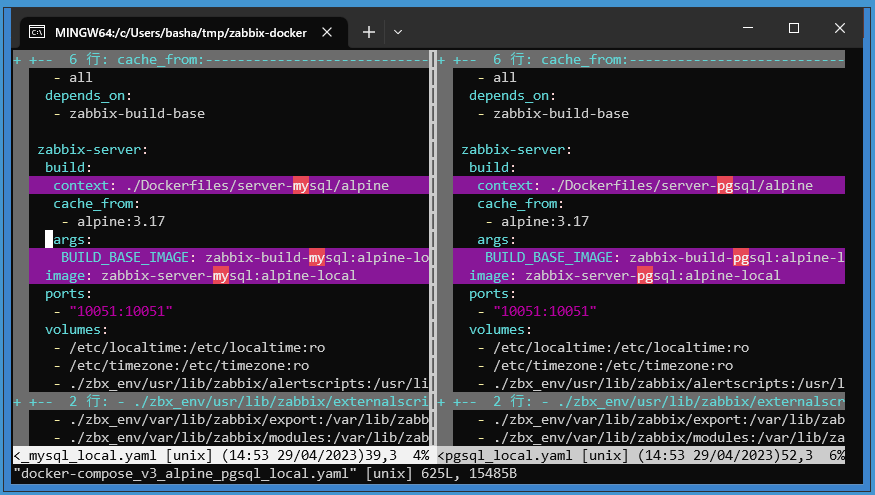Expand right pane cache_from 6-line fold
The image size is (875, 495).
(x=641, y=60)
